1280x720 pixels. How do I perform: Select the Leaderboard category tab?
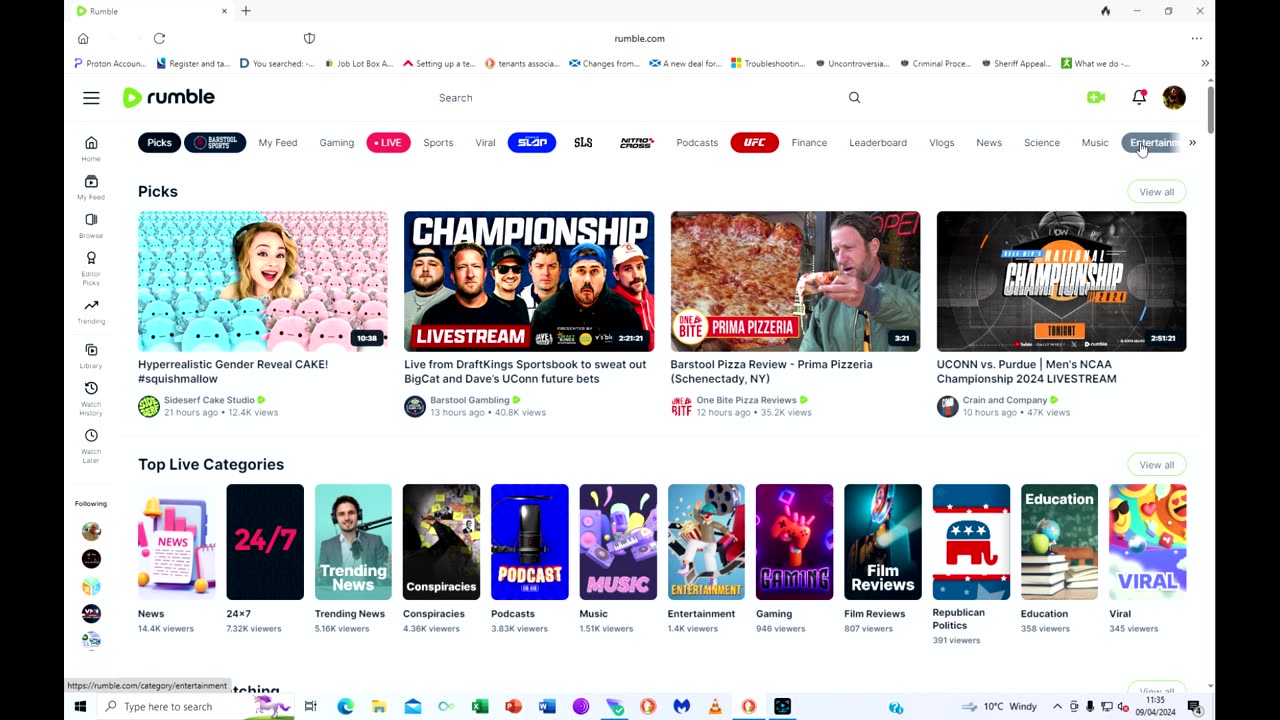[x=878, y=143]
